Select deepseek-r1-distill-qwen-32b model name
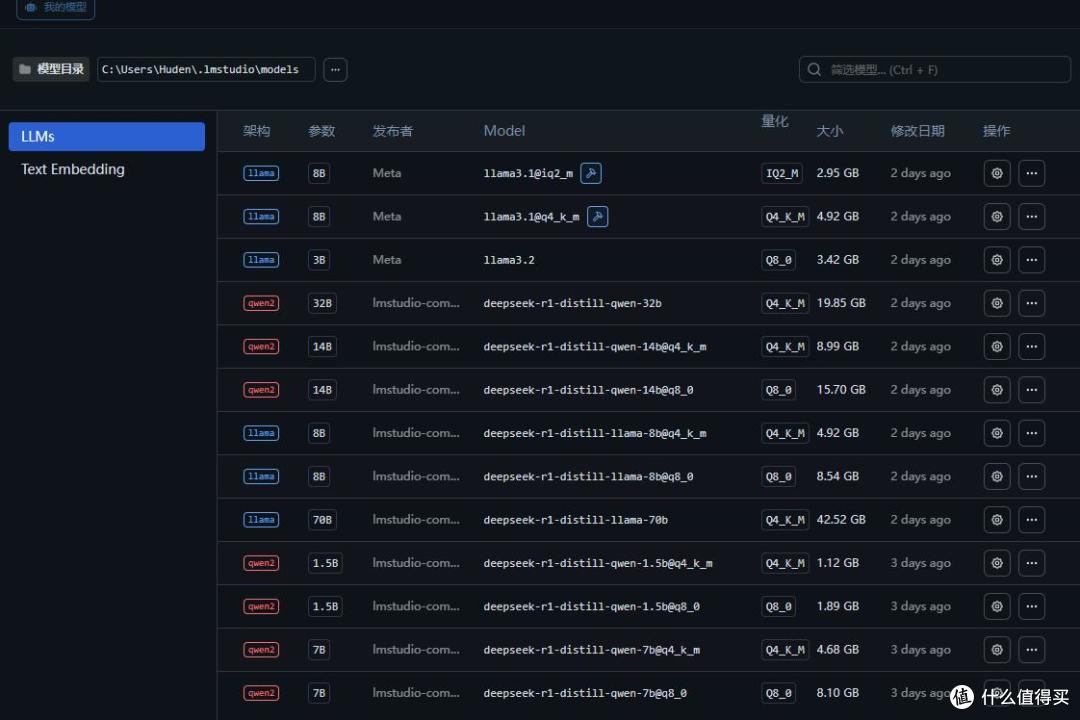Viewport: 1080px width, 720px height. tap(572, 303)
